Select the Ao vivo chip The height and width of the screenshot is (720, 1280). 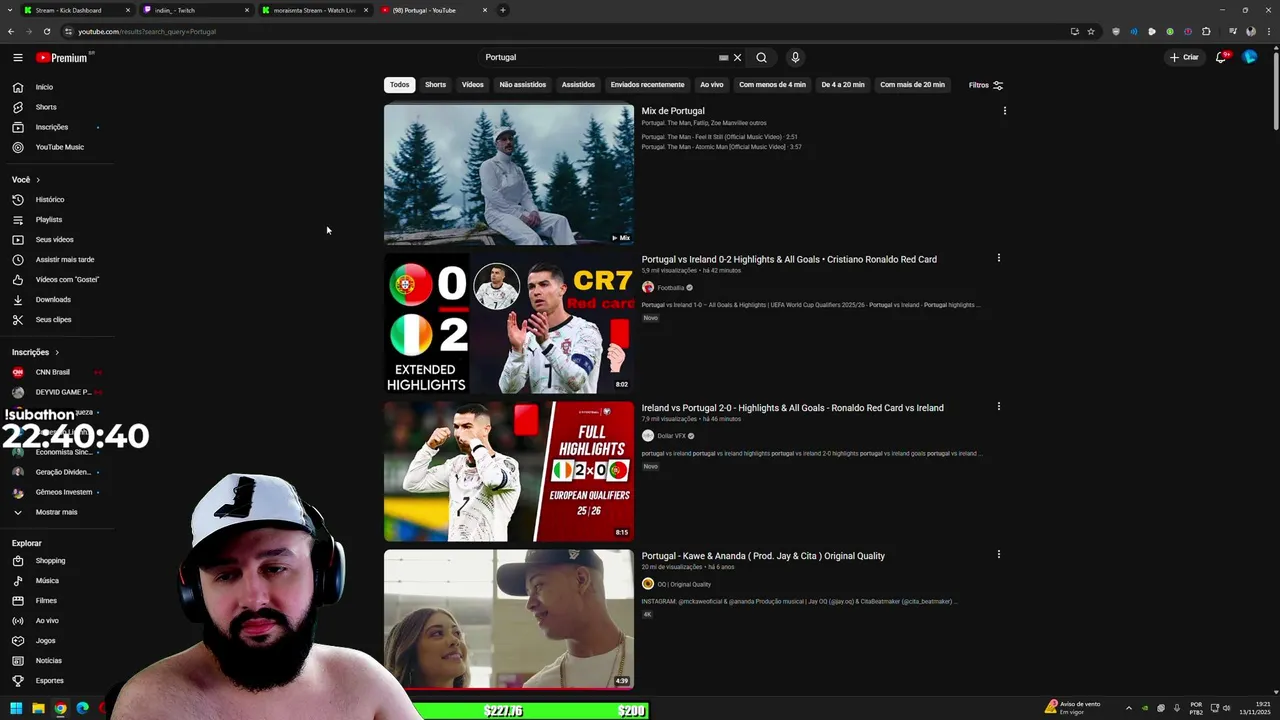pos(712,85)
